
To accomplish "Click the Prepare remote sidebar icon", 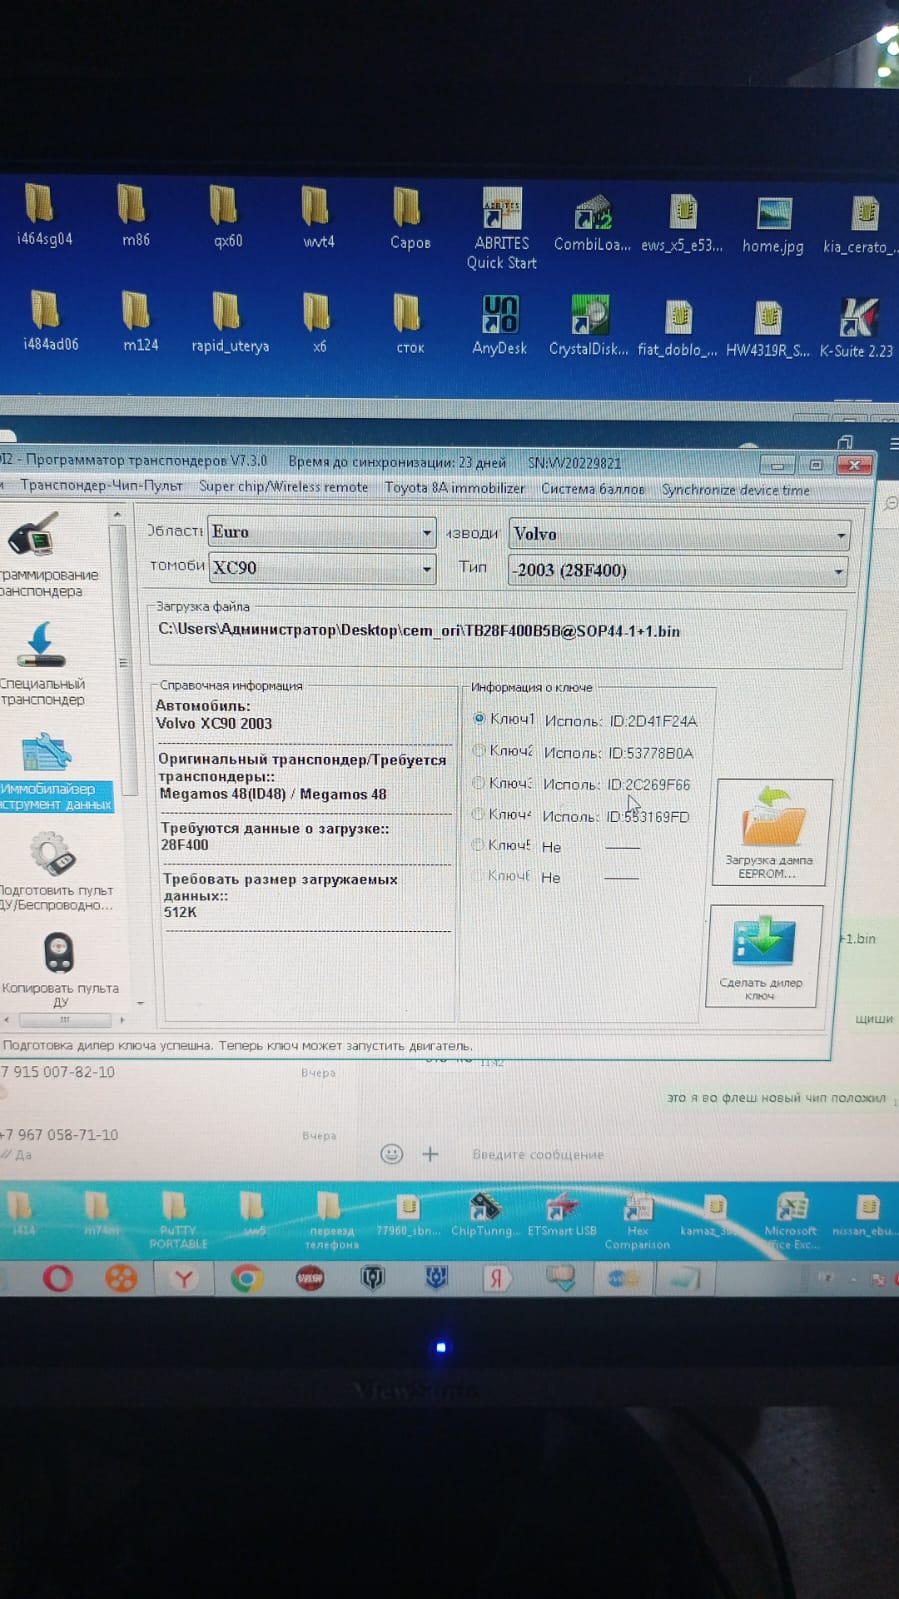I will coord(52,855).
